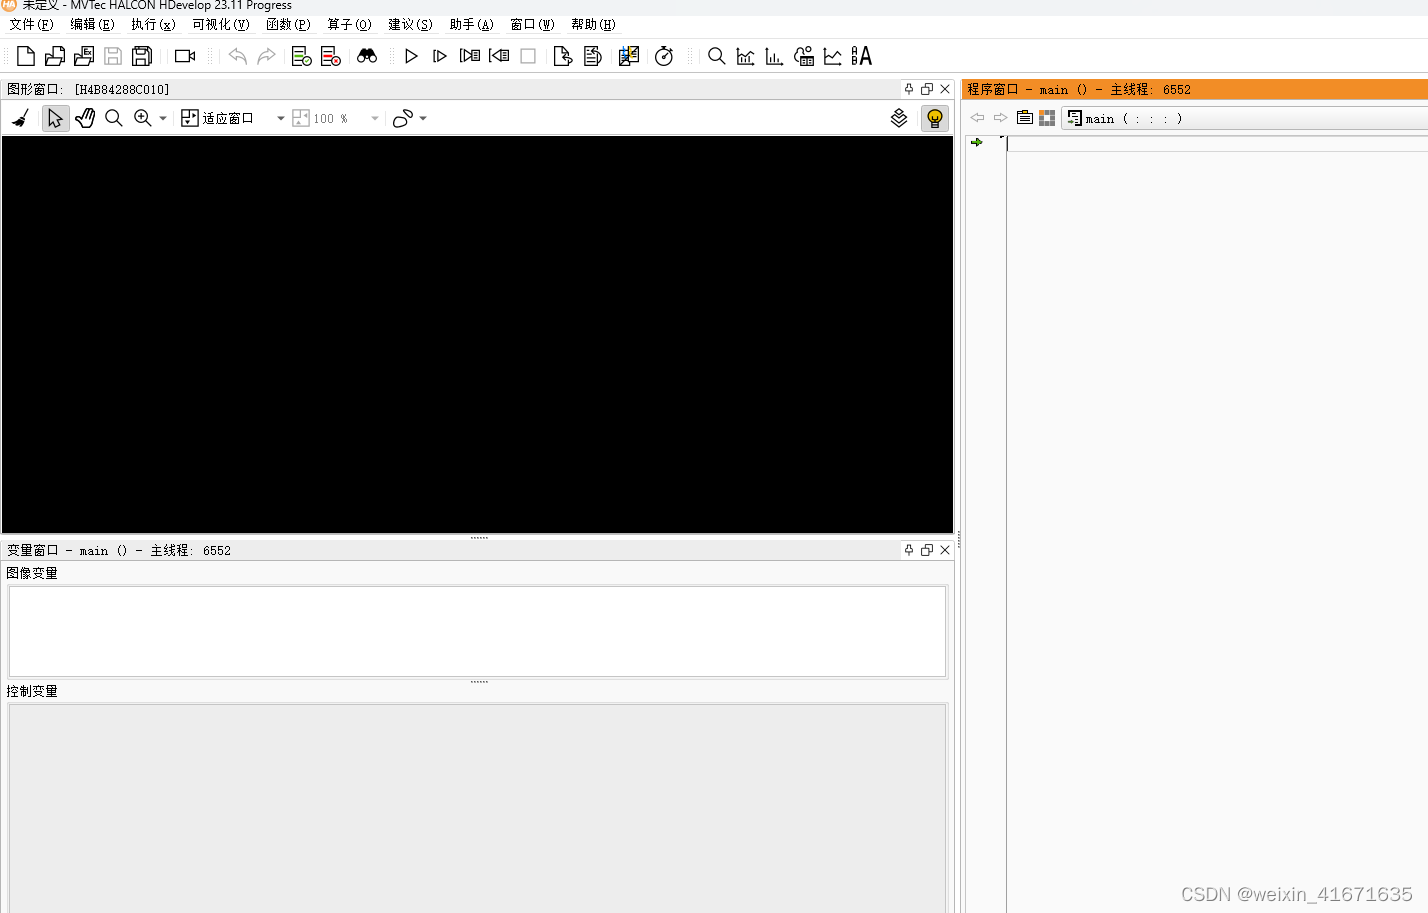Open the 窗口(W) menu

click(x=532, y=24)
